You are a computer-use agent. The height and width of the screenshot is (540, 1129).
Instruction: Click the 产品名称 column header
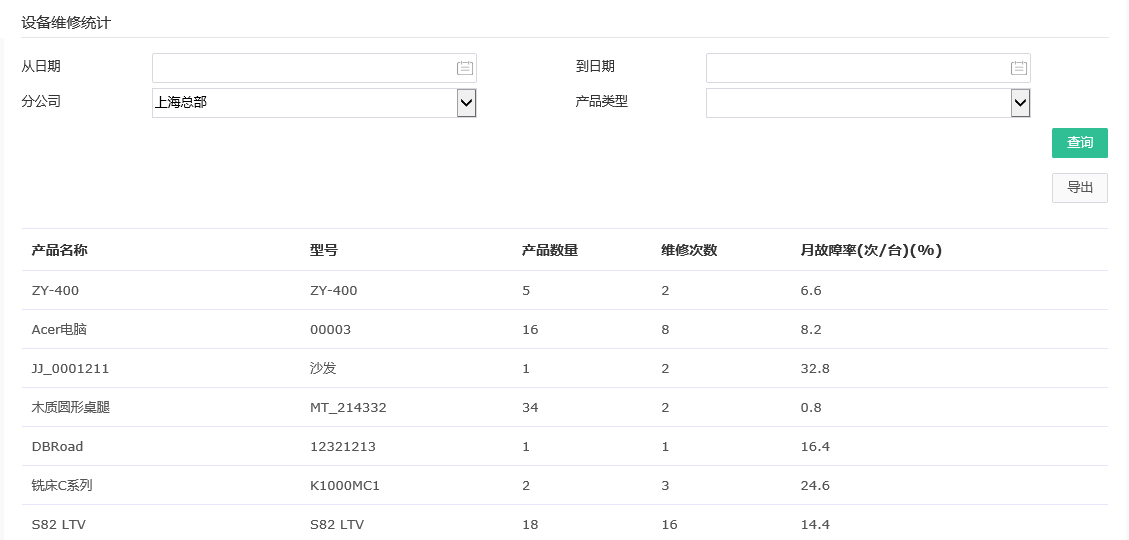point(59,250)
